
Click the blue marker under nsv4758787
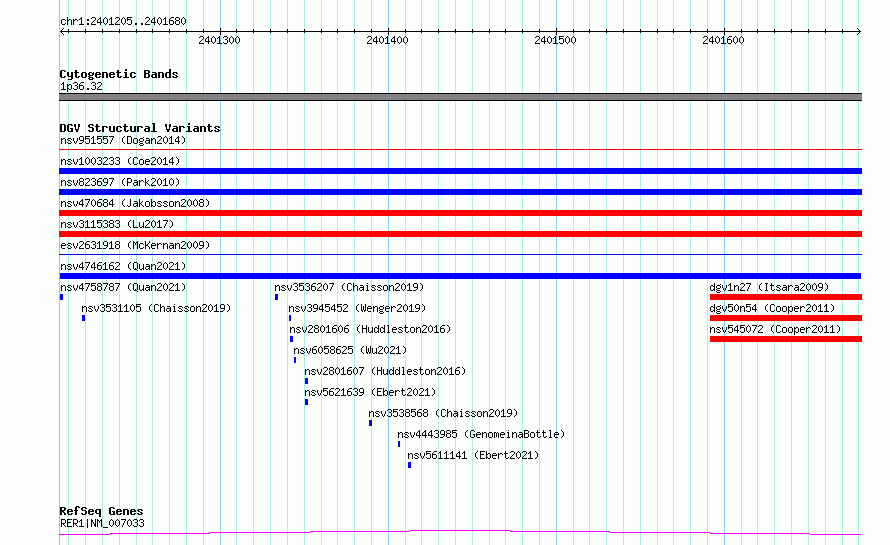[x=61, y=297]
